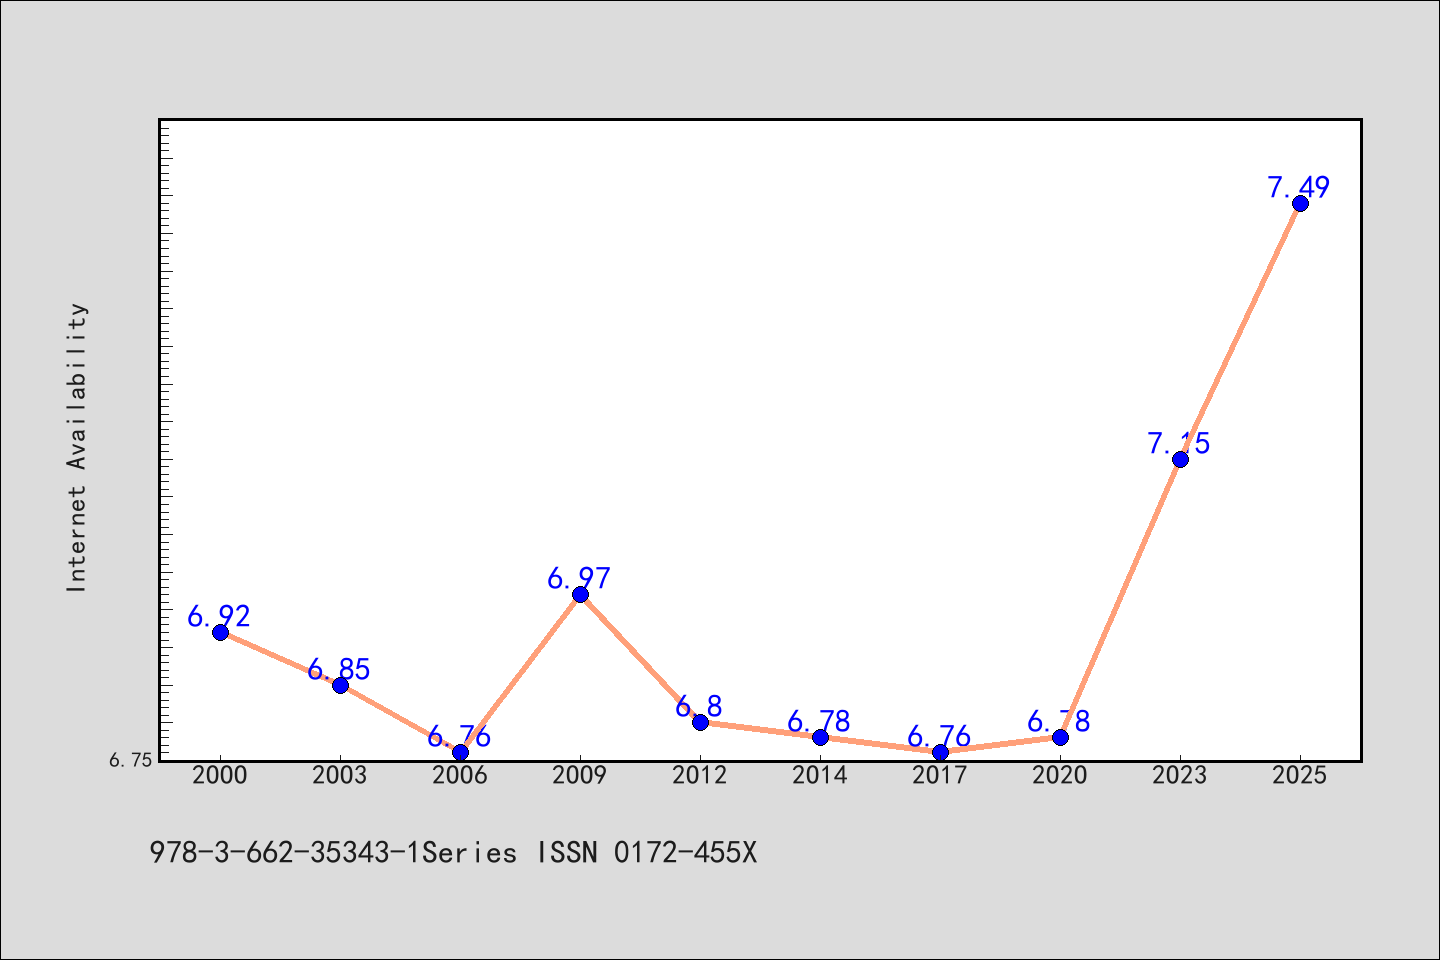1440x960 pixels.
Task: Select the 2023 x-axis label
Action: tap(1180, 775)
